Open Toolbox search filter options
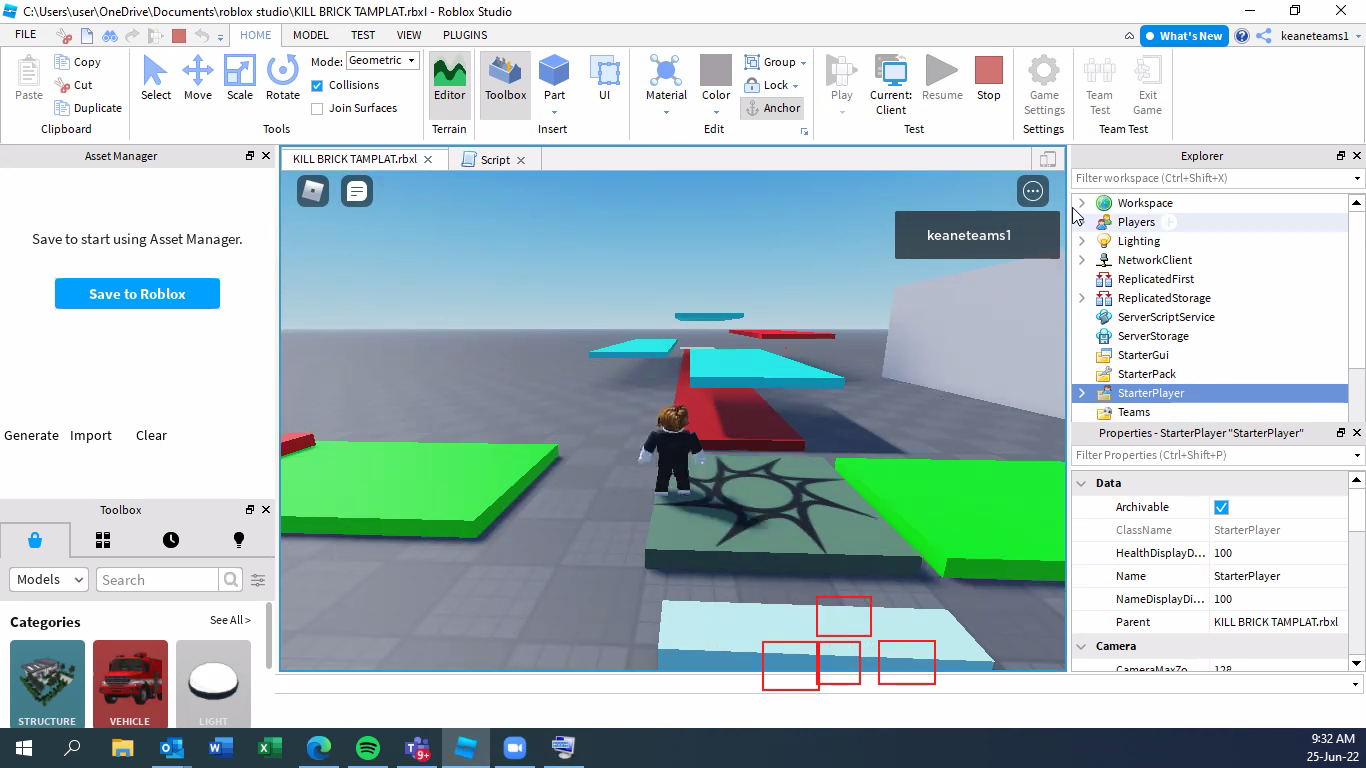 pyautogui.click(x=258, y=580)
